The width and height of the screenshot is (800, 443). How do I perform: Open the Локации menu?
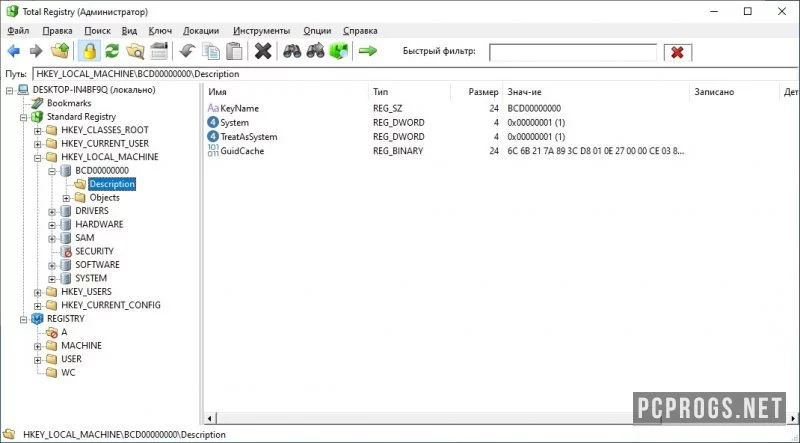click(201, 31)
